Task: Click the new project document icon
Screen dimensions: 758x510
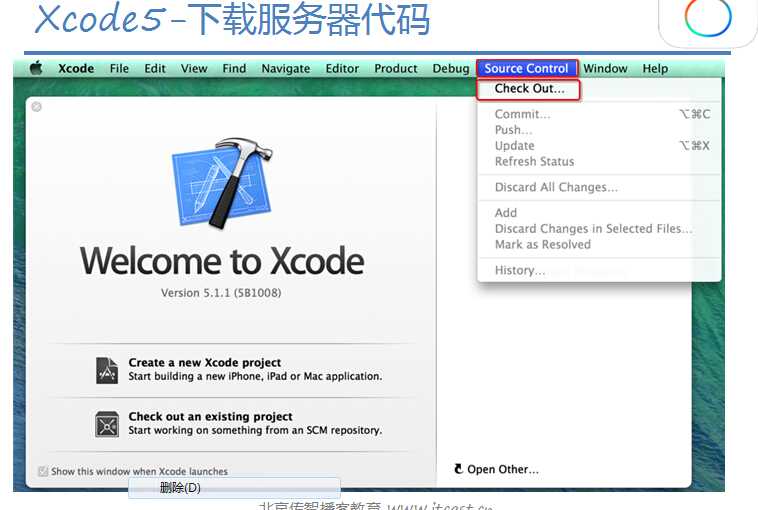Action: pyautogui.click(x=107, y=371)
